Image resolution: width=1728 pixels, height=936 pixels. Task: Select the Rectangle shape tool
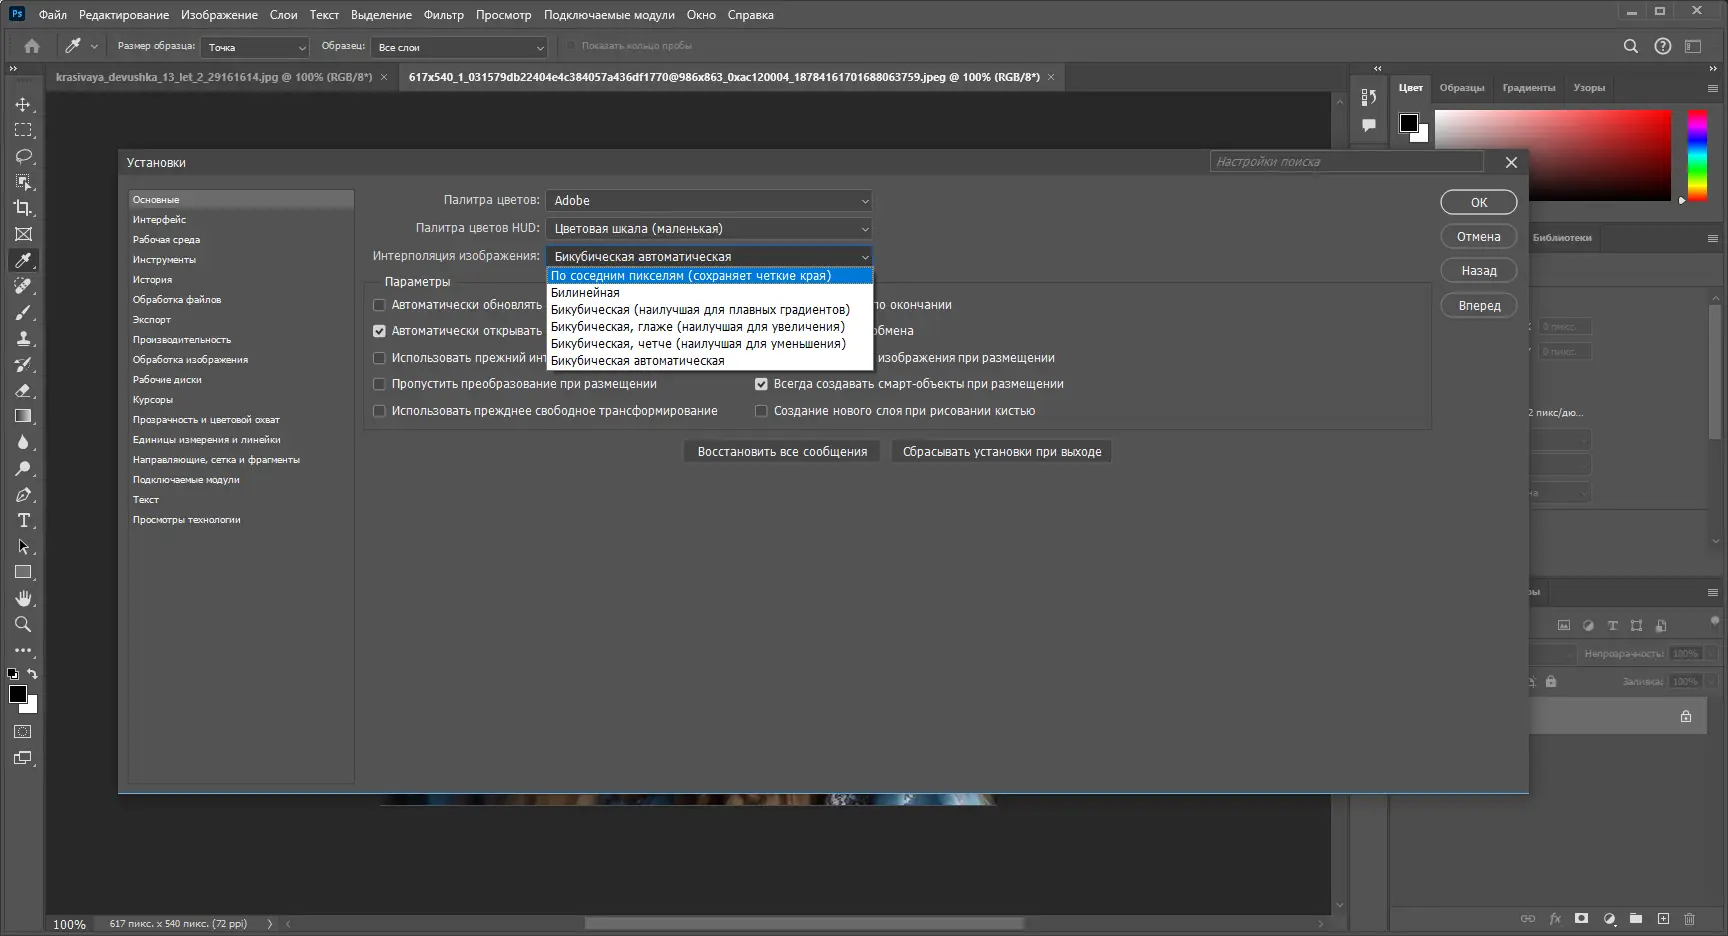23,572
